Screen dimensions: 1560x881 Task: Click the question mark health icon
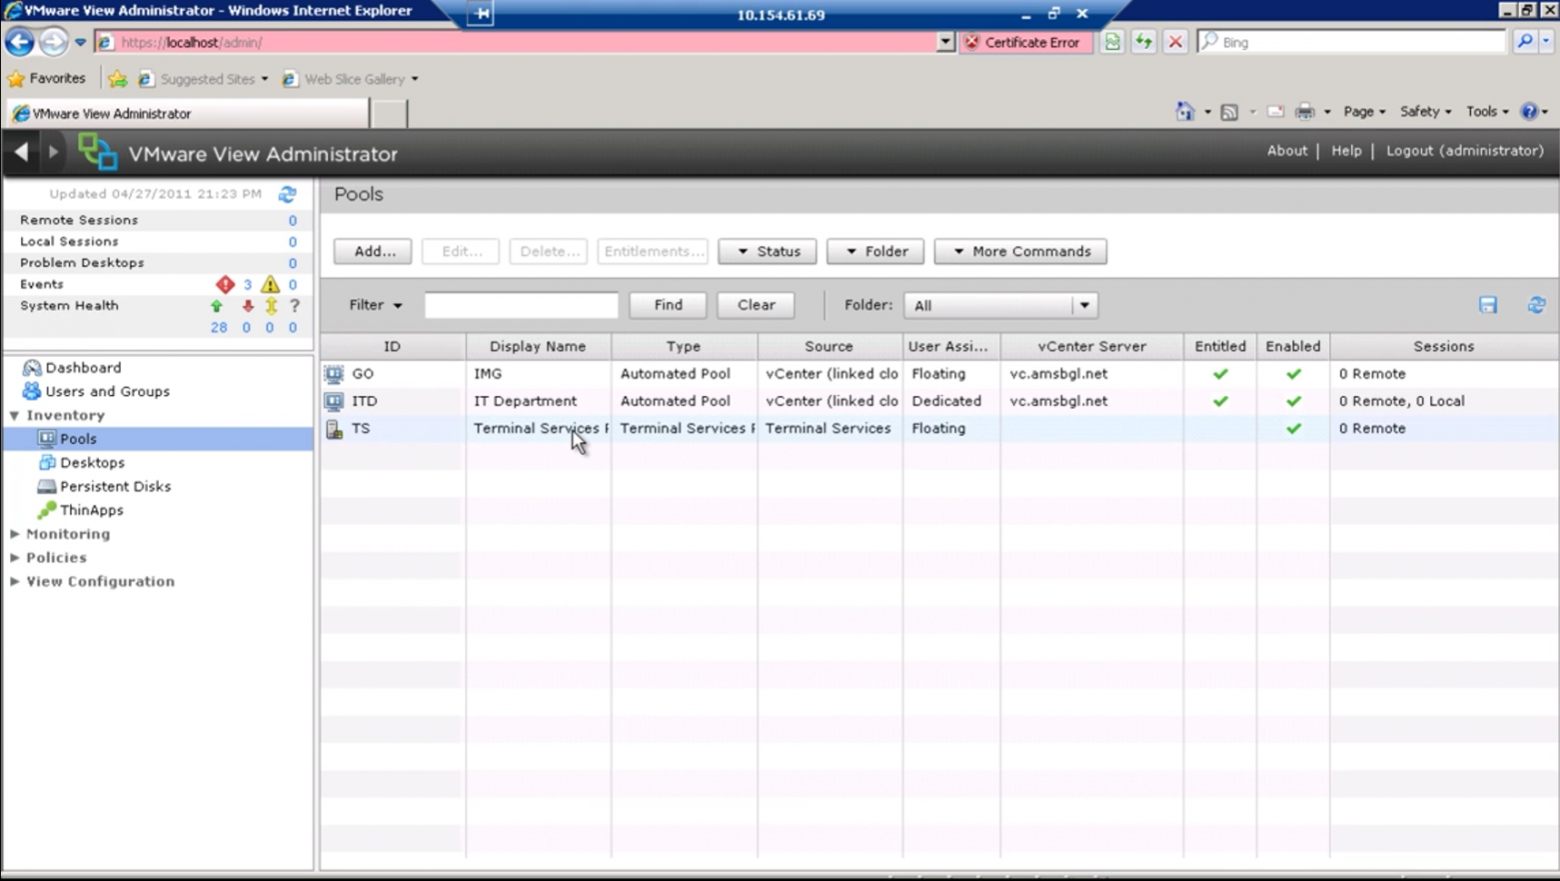point(294,306)
